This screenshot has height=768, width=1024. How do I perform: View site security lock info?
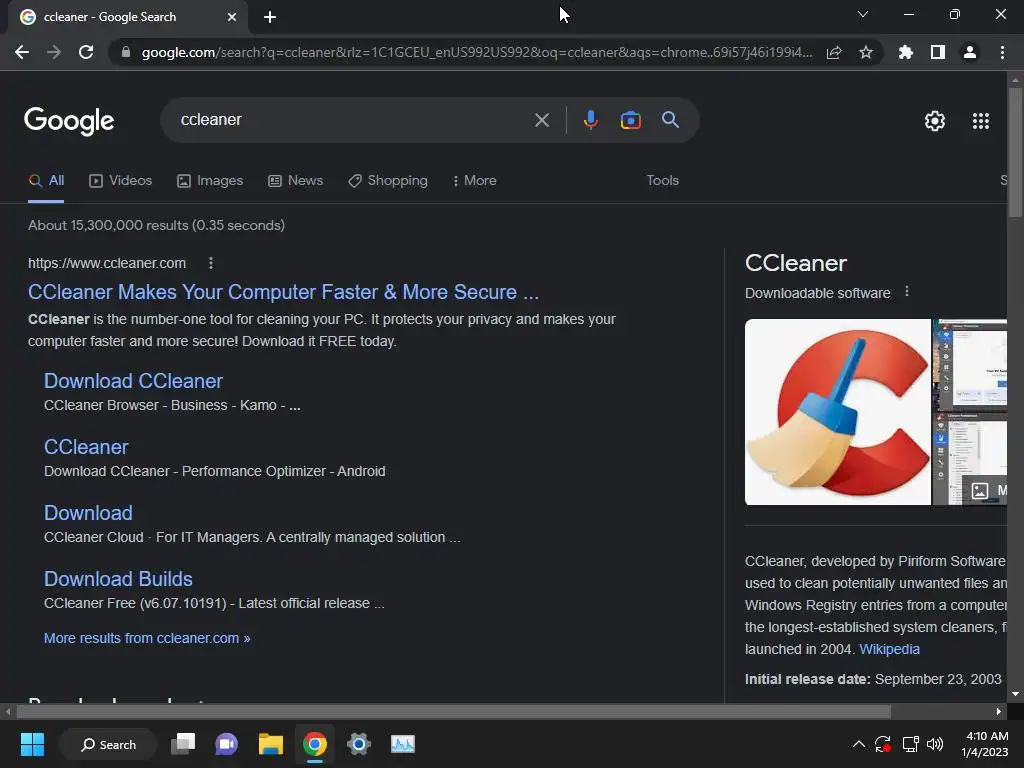tap(126, 52)
